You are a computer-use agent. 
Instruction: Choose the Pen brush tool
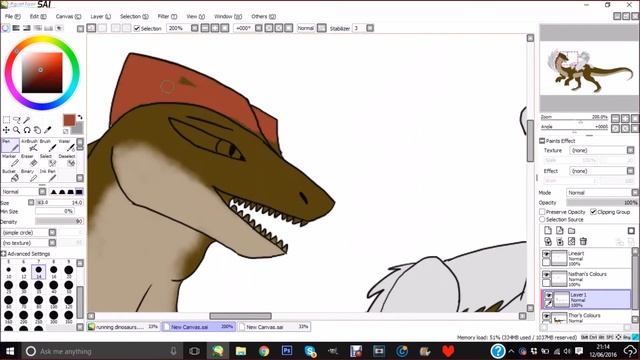click(10, 145)
